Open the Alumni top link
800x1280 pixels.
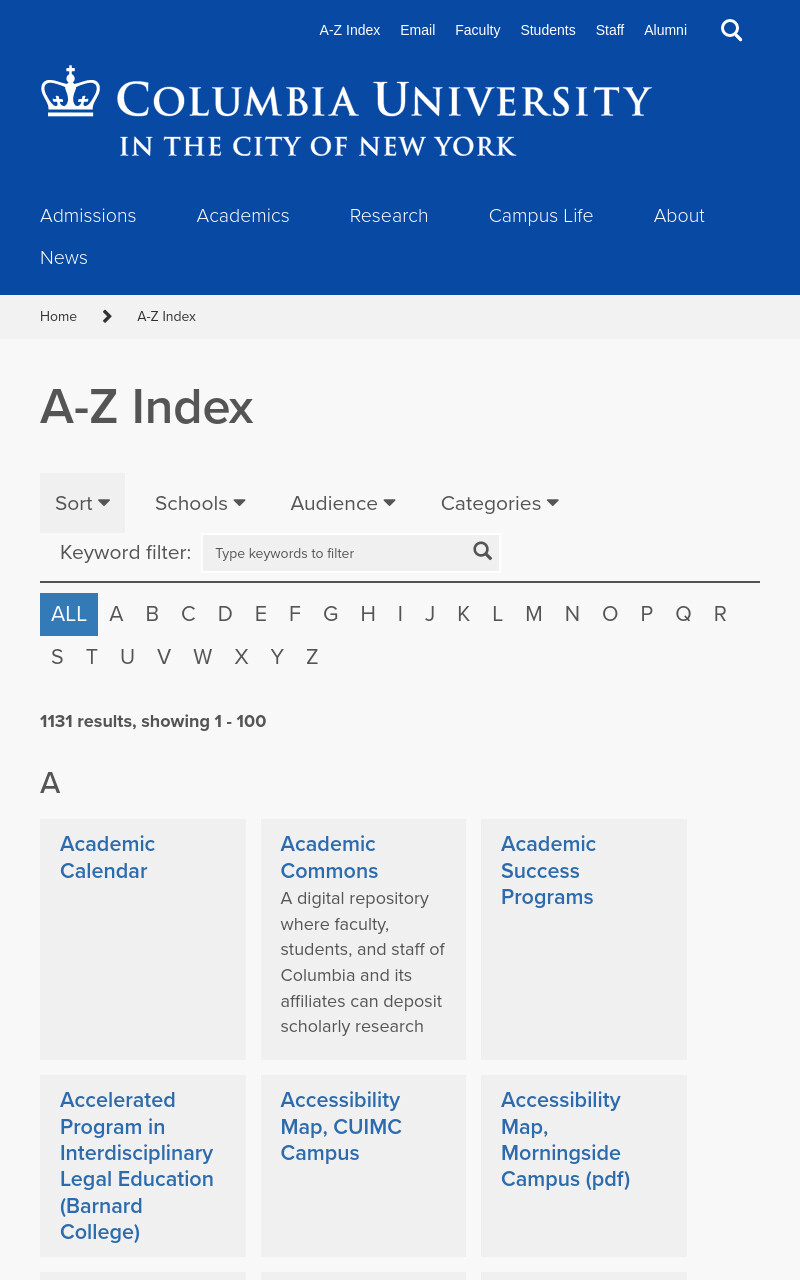[x=665, y=30]
